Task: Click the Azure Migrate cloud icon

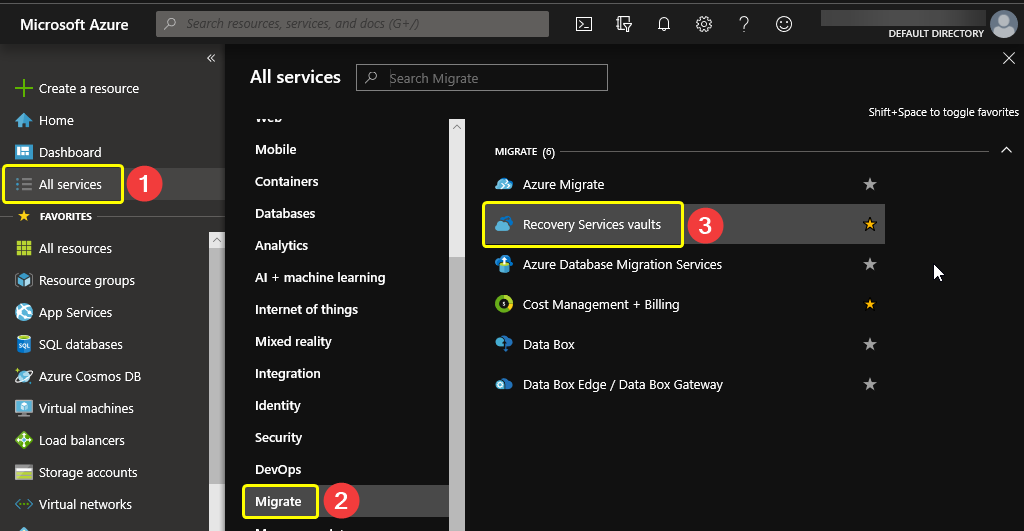Action: (504, 184)
